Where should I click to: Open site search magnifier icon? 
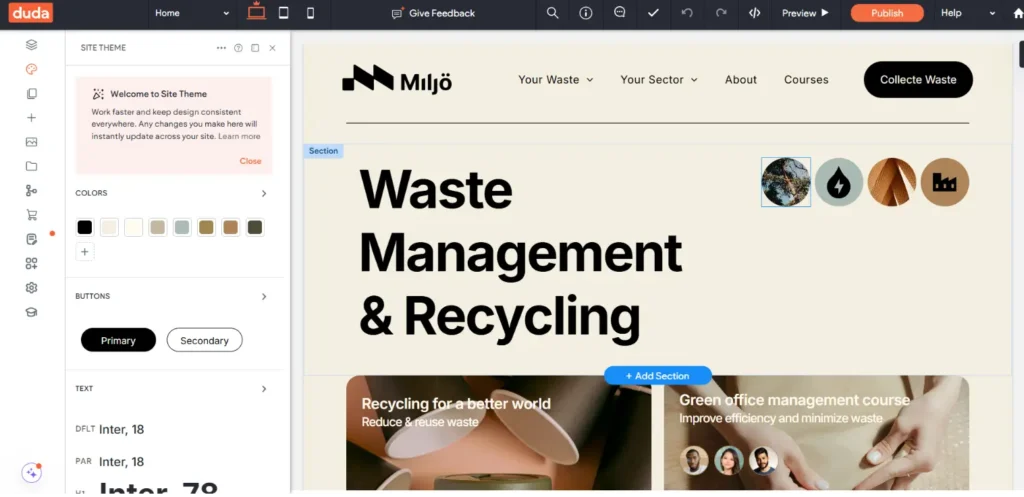(552, 13)
